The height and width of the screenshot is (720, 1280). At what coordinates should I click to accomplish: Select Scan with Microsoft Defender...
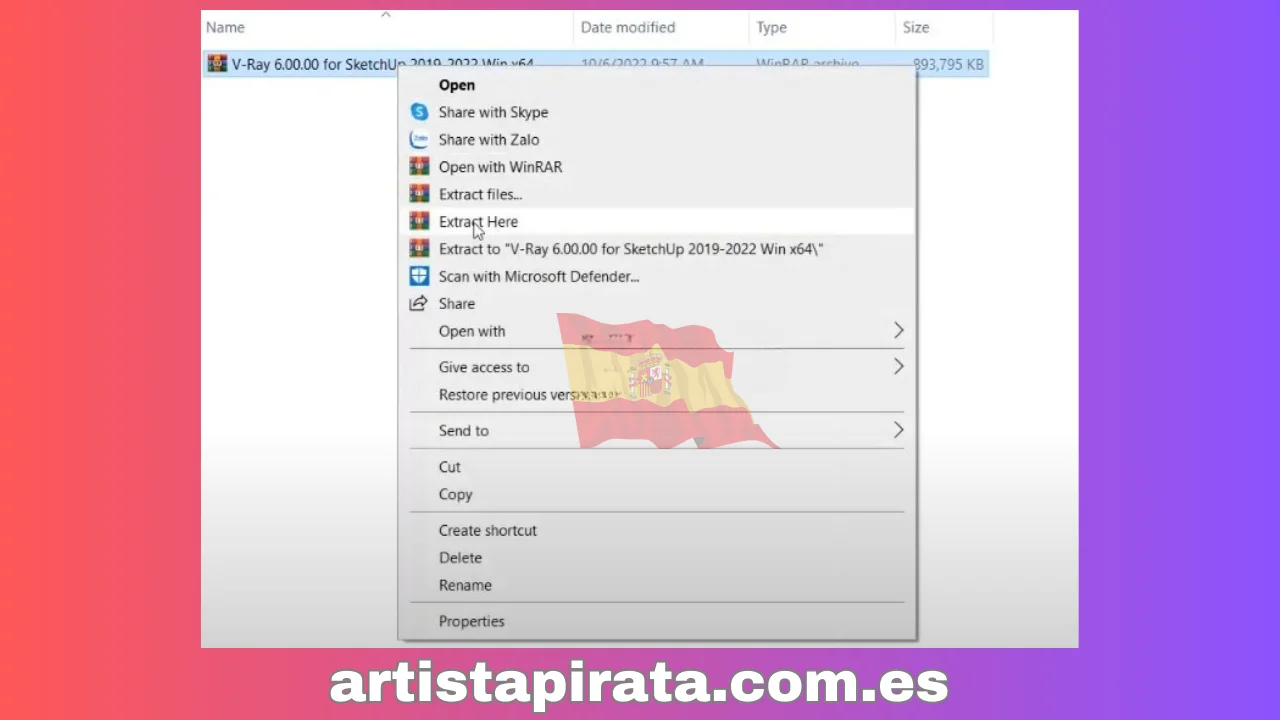pyautogui.click(x=539, y=276)
